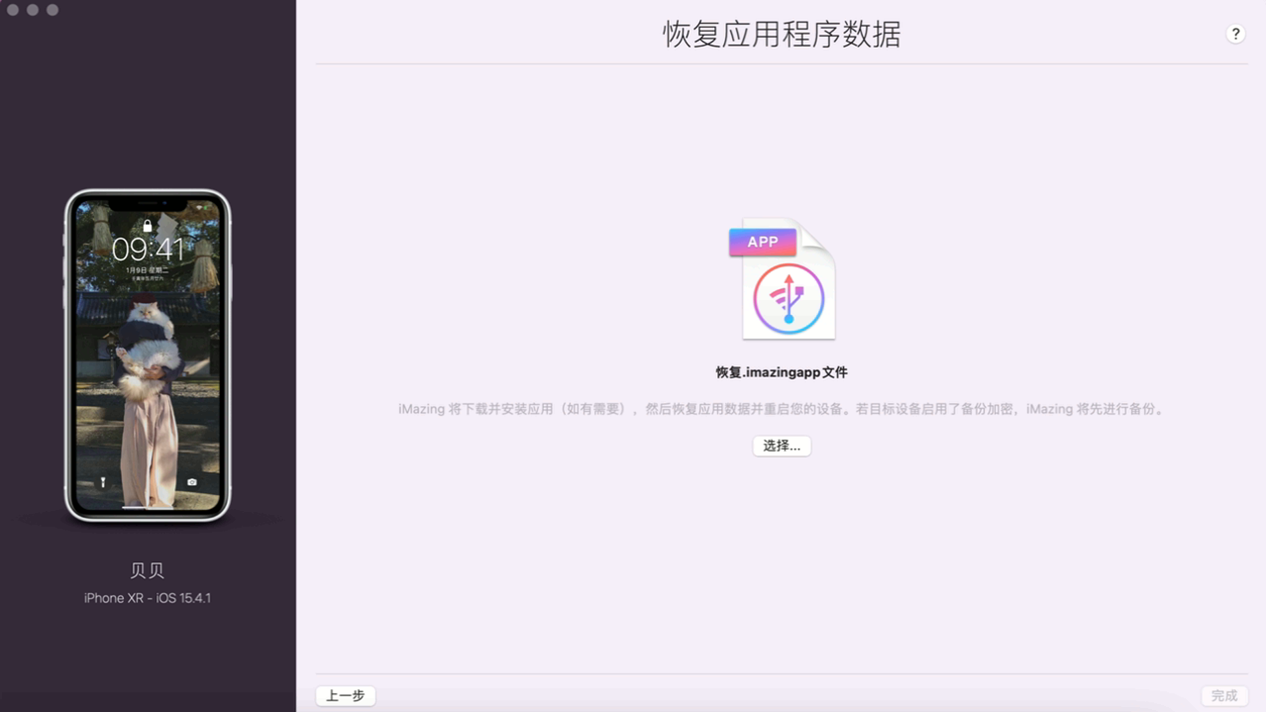1266x712 pixels.
Task: Click the iMazing USB logo inside the document icon
Action: (787, 298)
